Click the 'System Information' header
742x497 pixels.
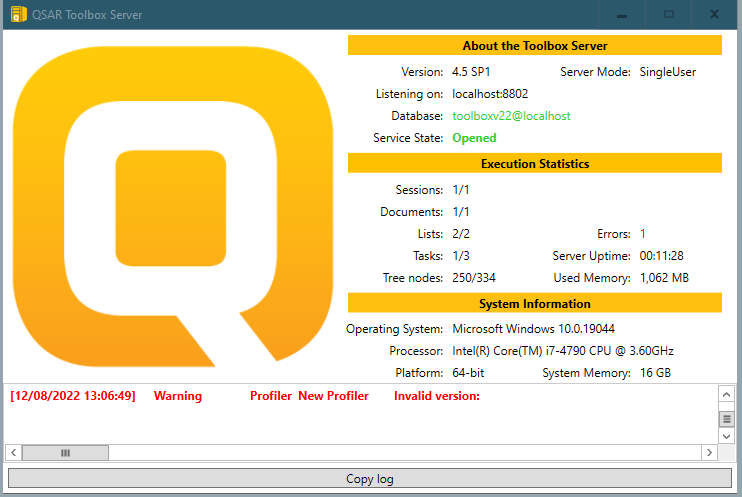point(535,303)
